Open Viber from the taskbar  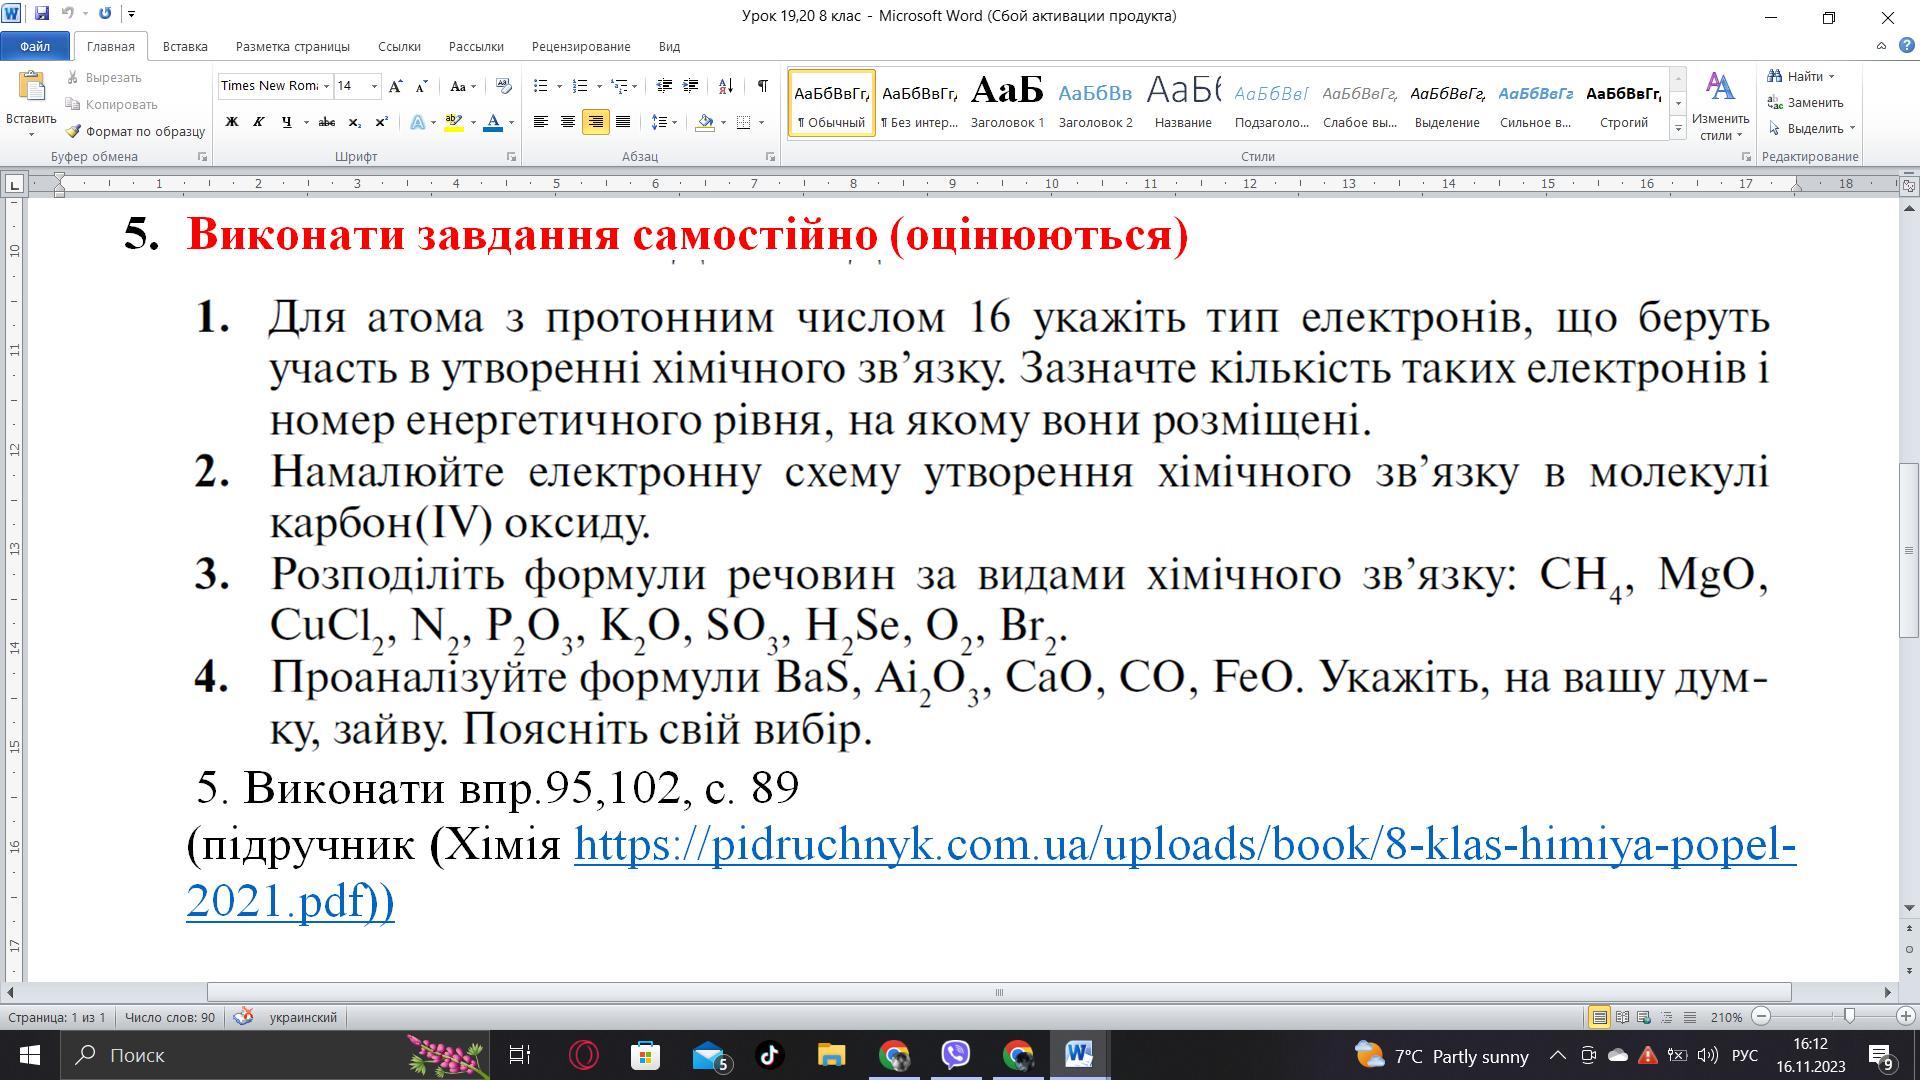coord(956,1055)
